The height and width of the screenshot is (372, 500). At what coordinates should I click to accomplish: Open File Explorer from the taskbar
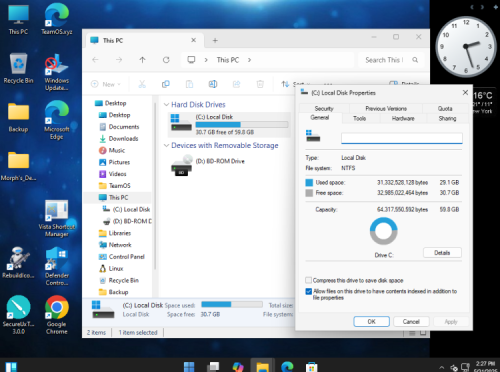point(263,366)
